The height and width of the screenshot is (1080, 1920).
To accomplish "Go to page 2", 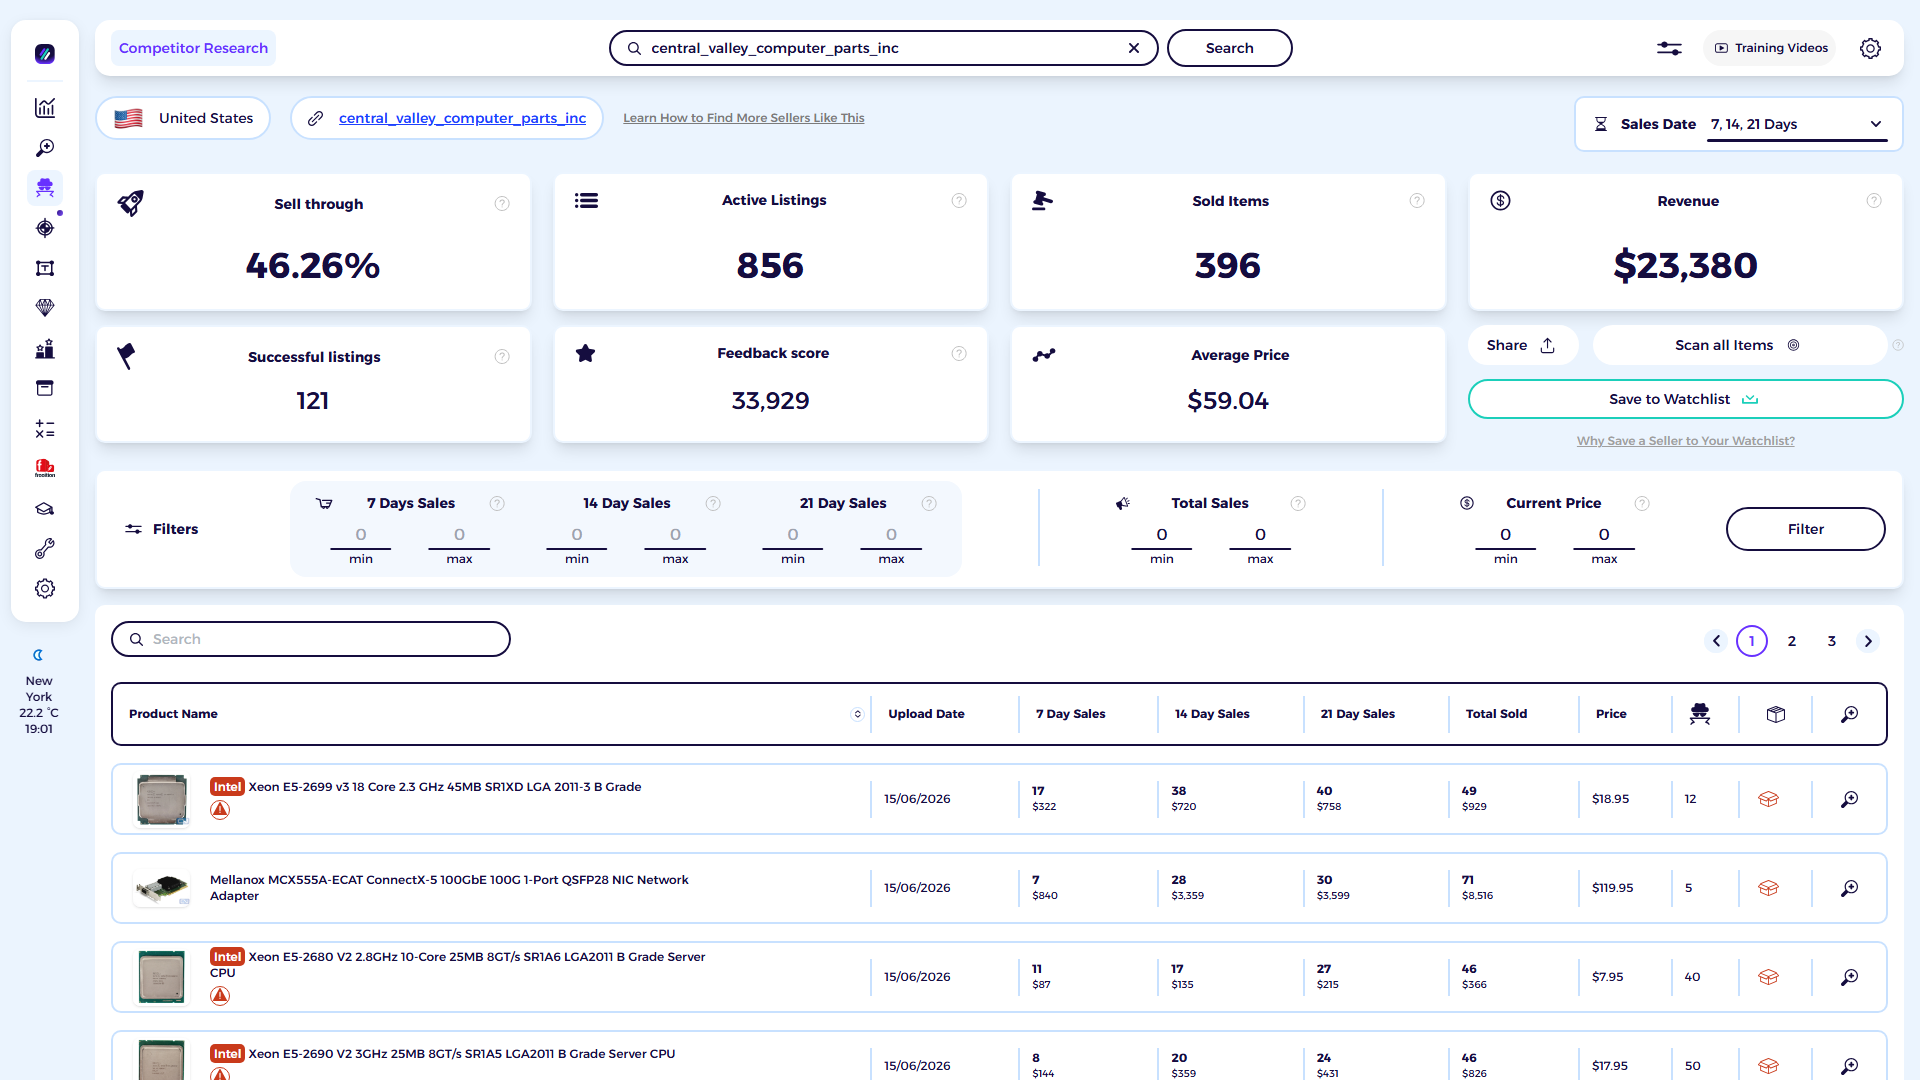I will [x=1792, y=641].
